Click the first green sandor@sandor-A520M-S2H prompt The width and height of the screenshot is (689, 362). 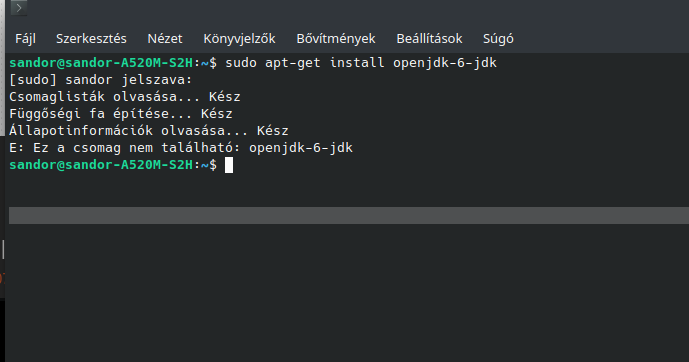(101, 63)
